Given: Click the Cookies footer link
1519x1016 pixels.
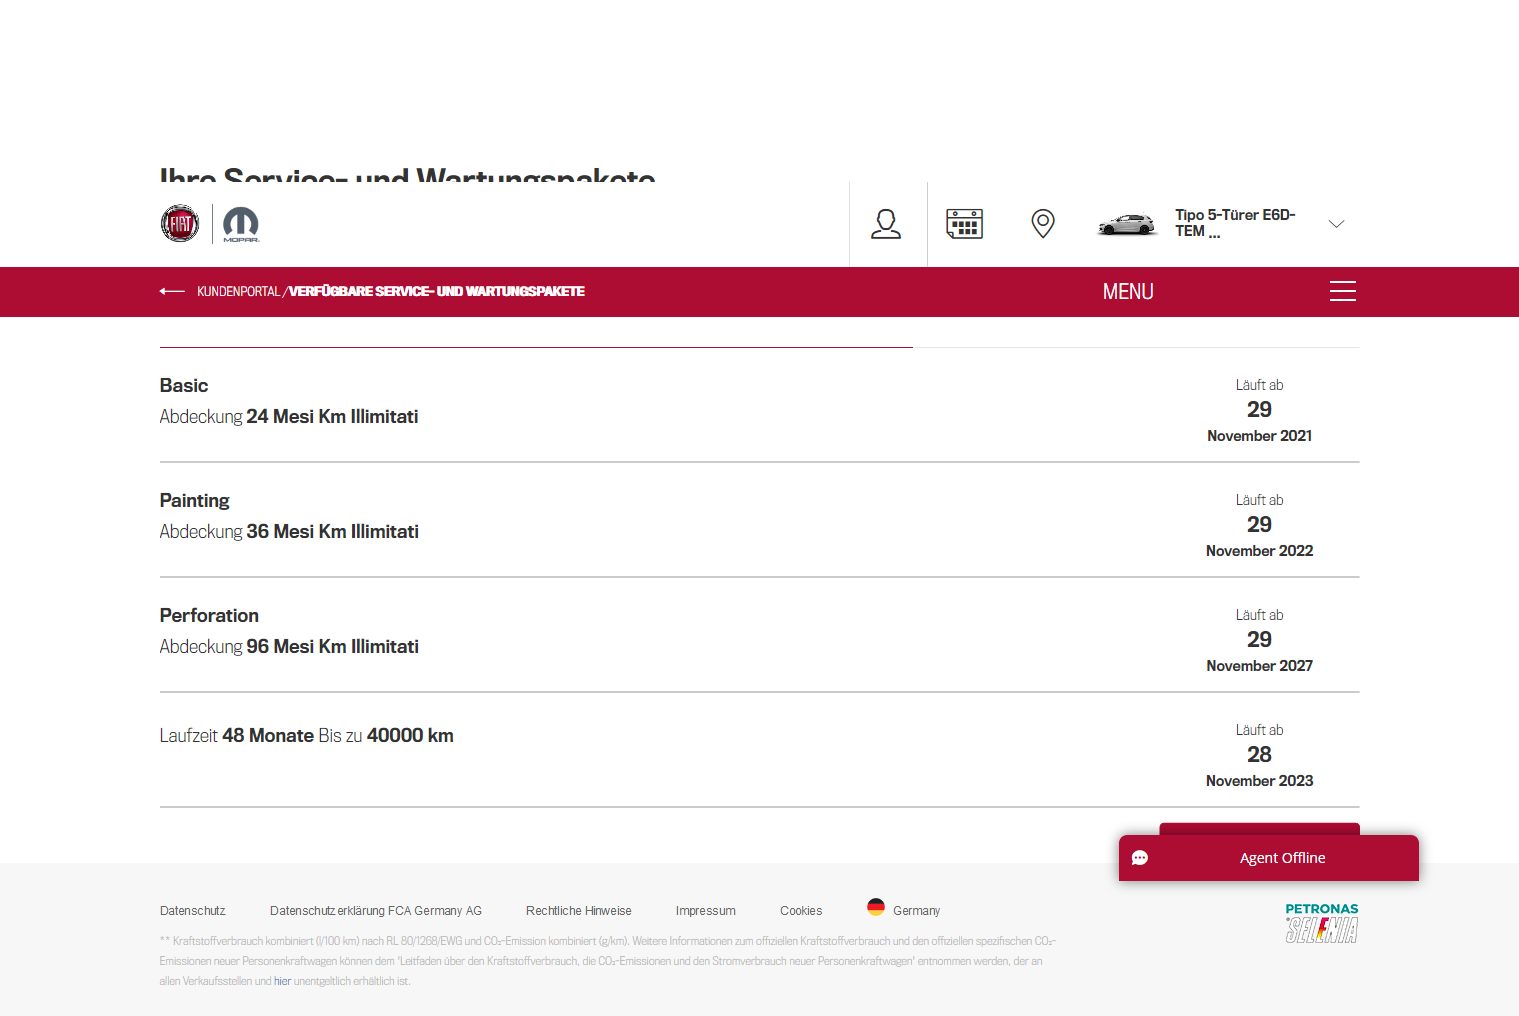Looking at the screenshot, I should coord(801,911).
